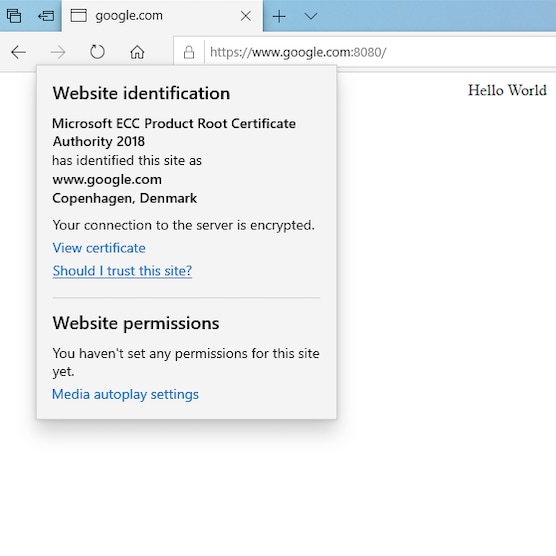Image resolution: width=556 pixels, height=556 pixels.
Task: Set these tabs aside
Action: (x=46, y=16)
